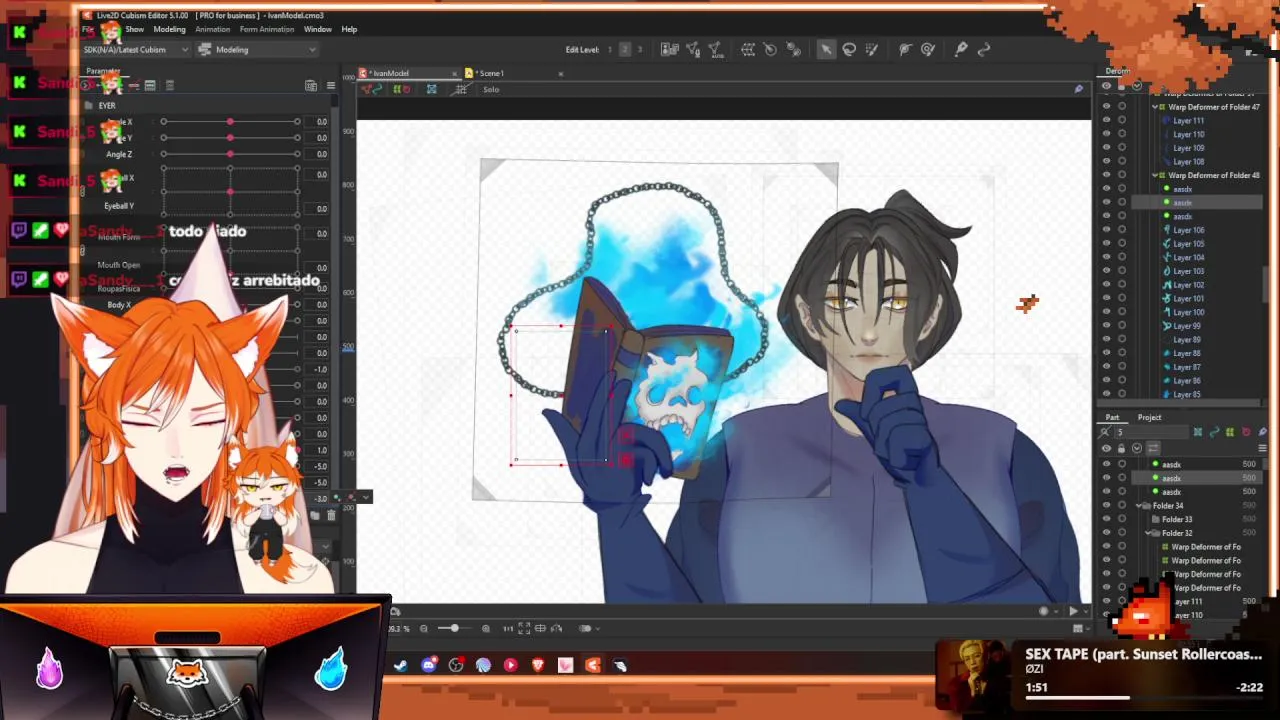Click the Solo button
Image resolution: width=1280 pixels, height=720 pixels.
pyautogui.click(x=491, y=89)
